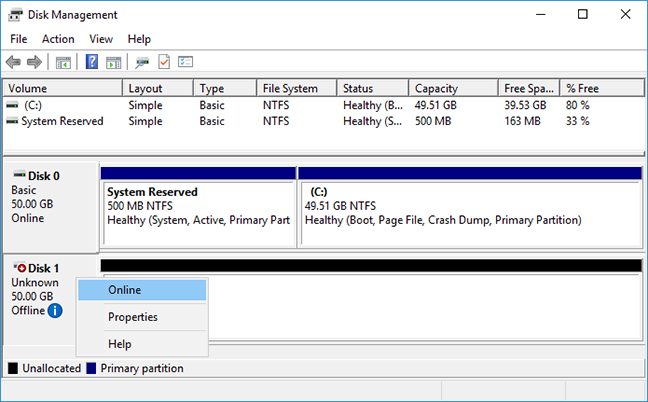
Task: Maximize the Disk Management window
Action: (x=583, y=14)
